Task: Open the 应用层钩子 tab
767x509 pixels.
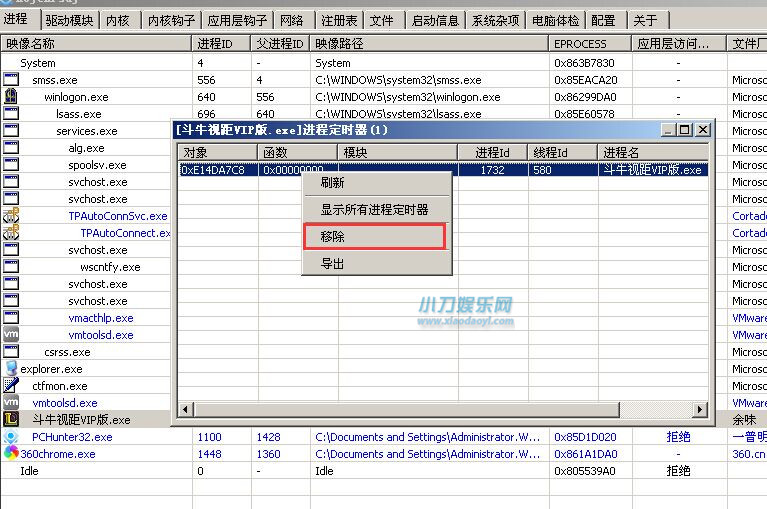Action: tap(237, 21)
